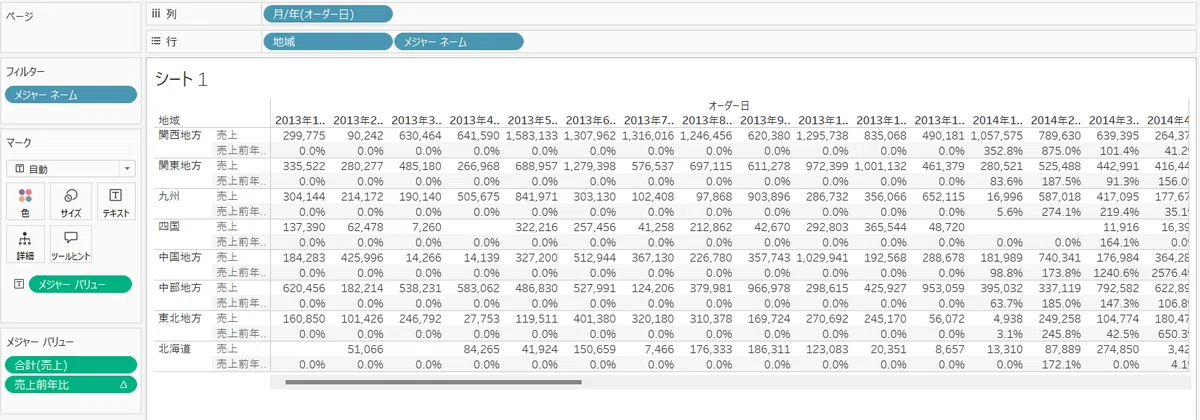Image resolution: width=1200 pixels, height=420 pixels.
Task: Select the cell value 1,029,941
Action: pos(821,257)
